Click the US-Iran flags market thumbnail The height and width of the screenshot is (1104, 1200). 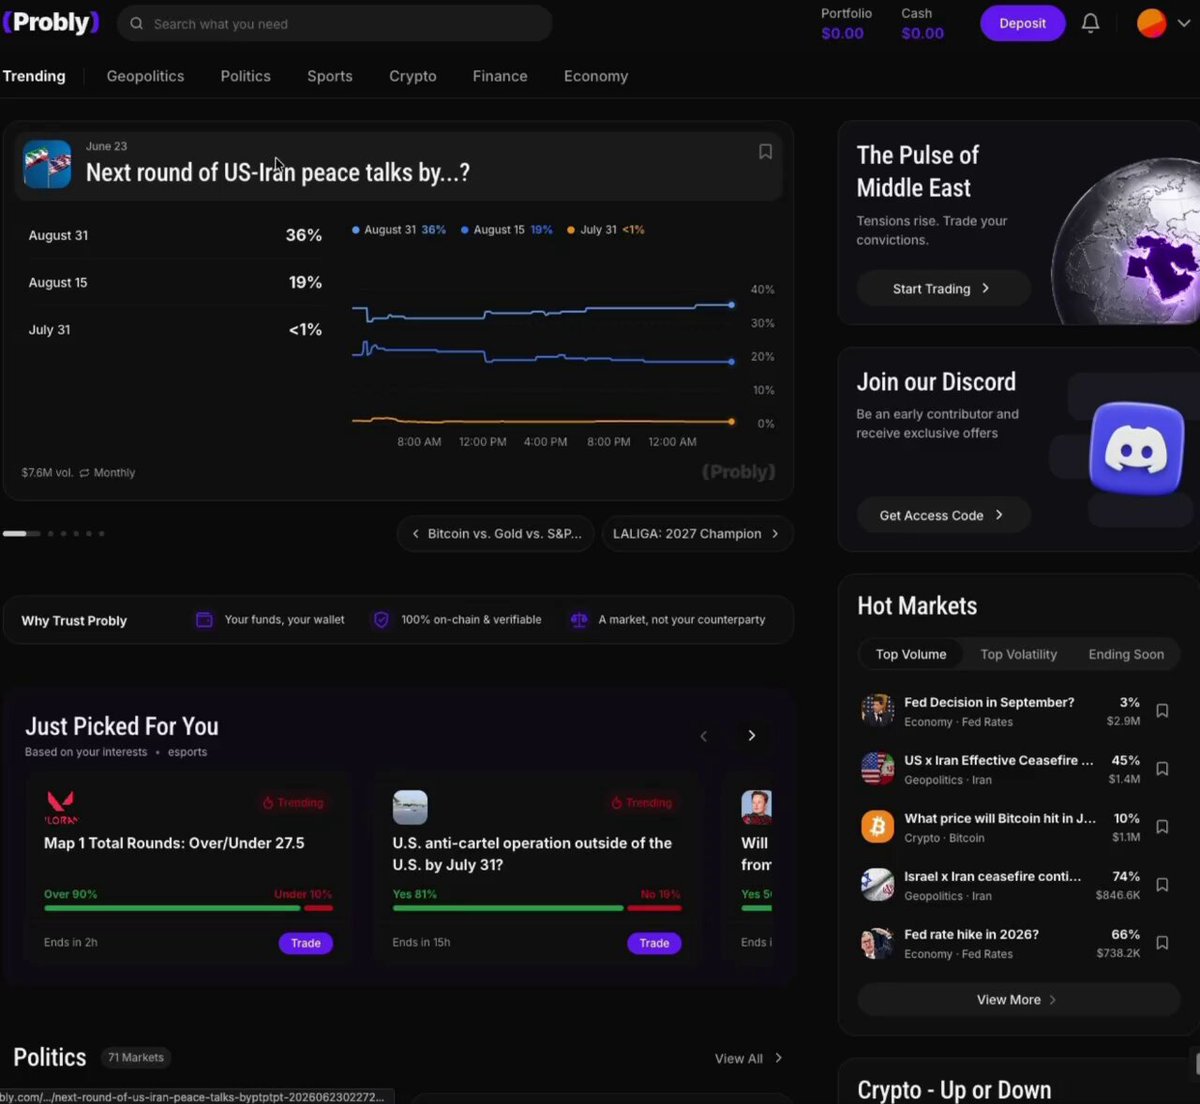[47, 164]
